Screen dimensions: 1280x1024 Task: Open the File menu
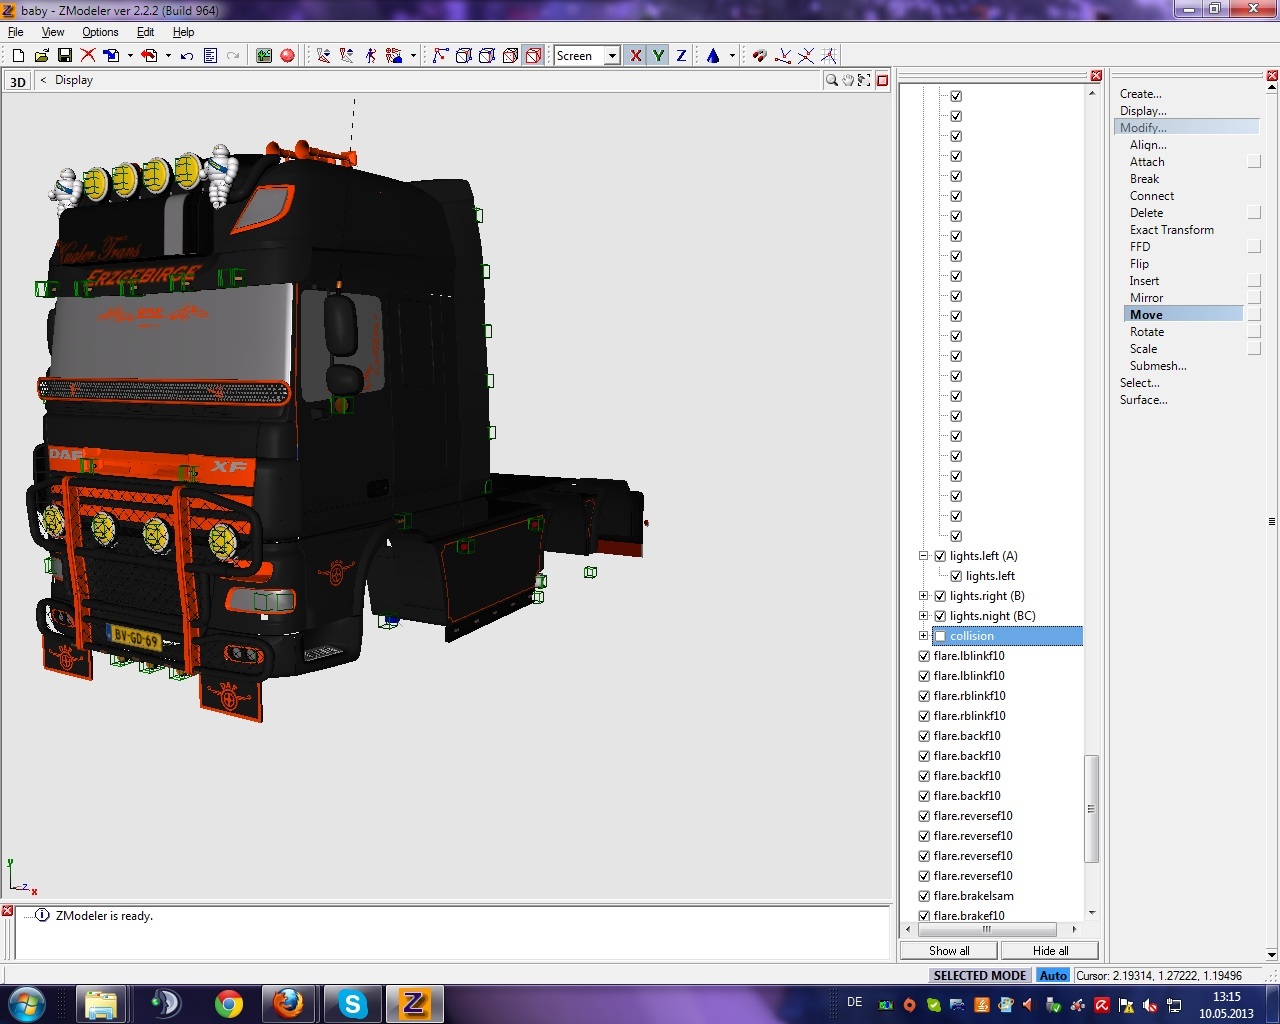click(x=16, y=32)
